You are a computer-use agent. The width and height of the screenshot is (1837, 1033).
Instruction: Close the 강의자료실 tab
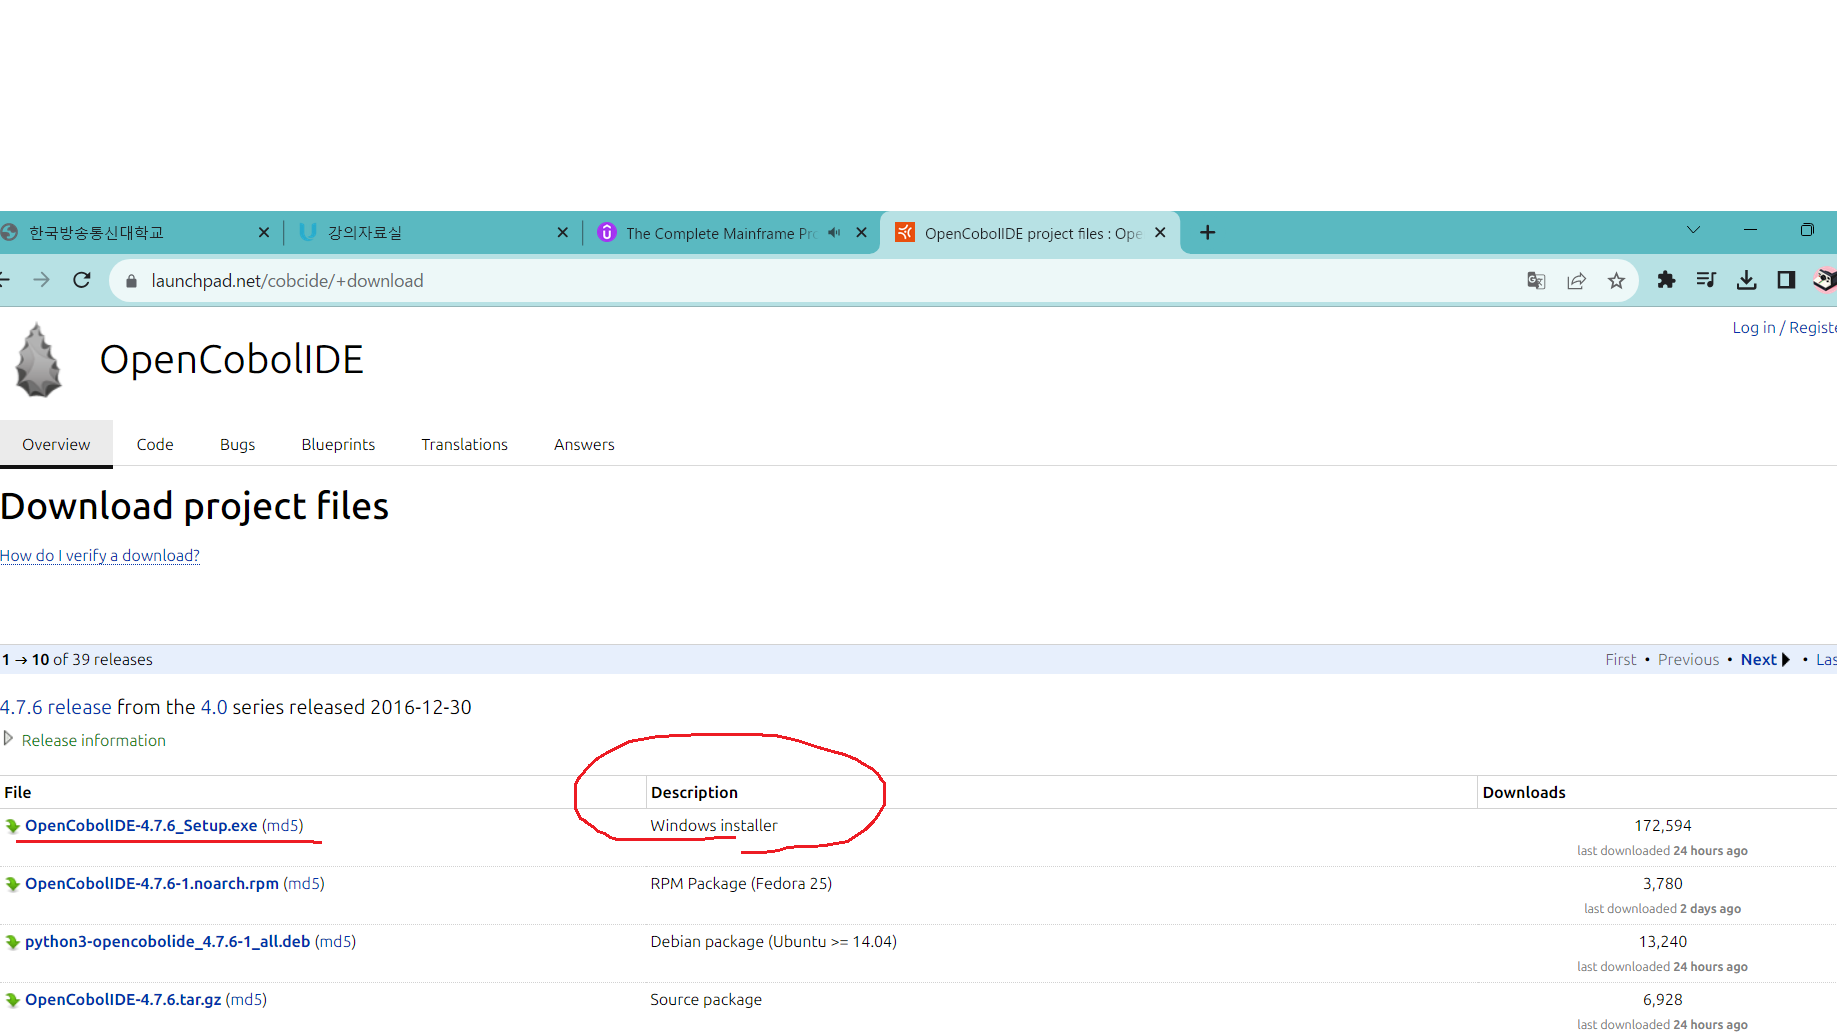point(563,233)
